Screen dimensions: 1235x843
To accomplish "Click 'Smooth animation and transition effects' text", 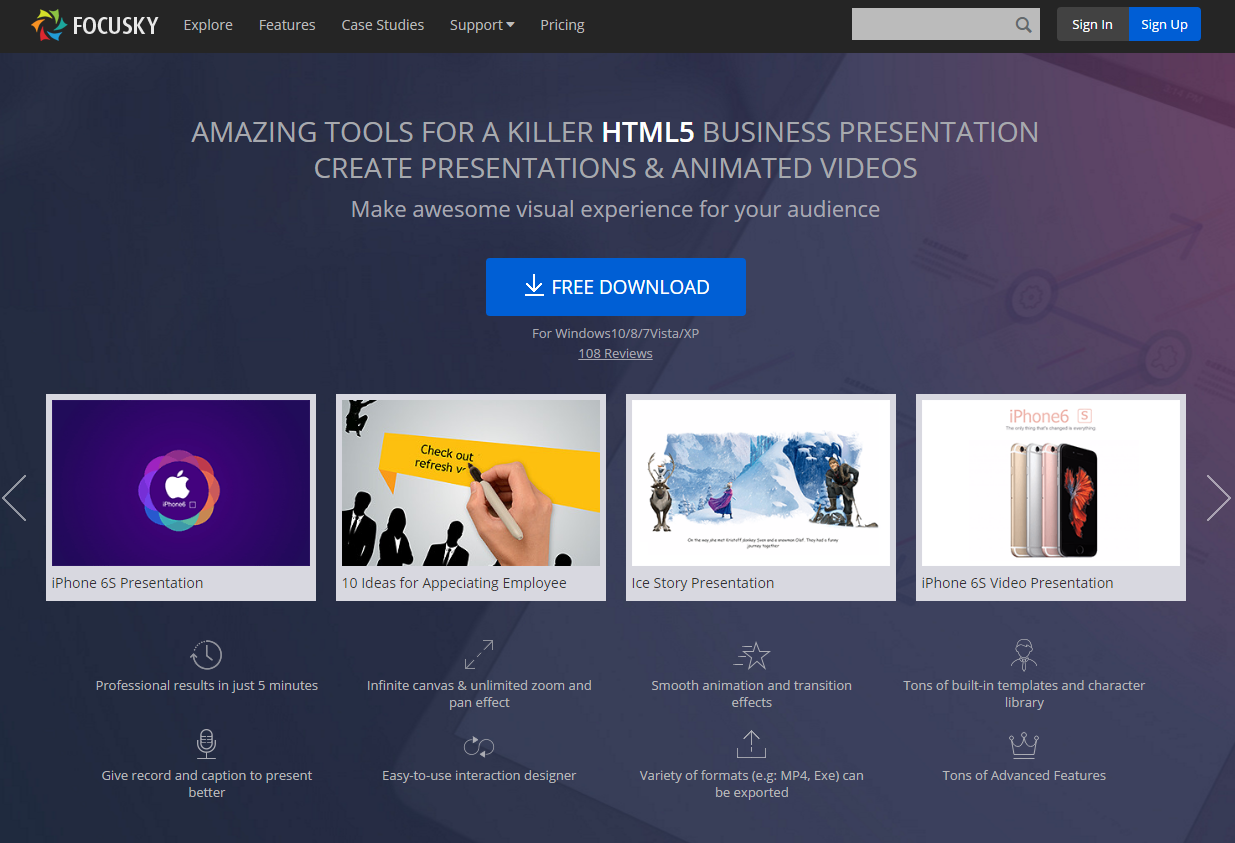I will pos(752,694).
